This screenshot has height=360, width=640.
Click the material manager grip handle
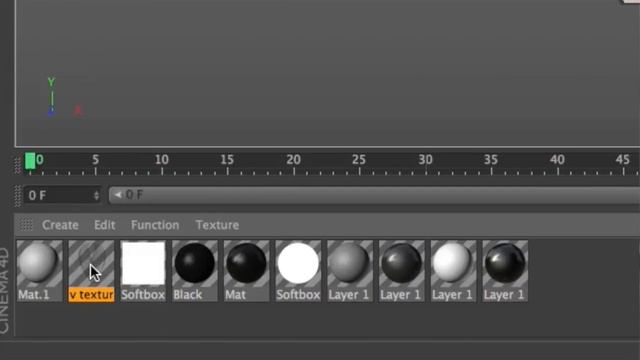click(27, 224)
